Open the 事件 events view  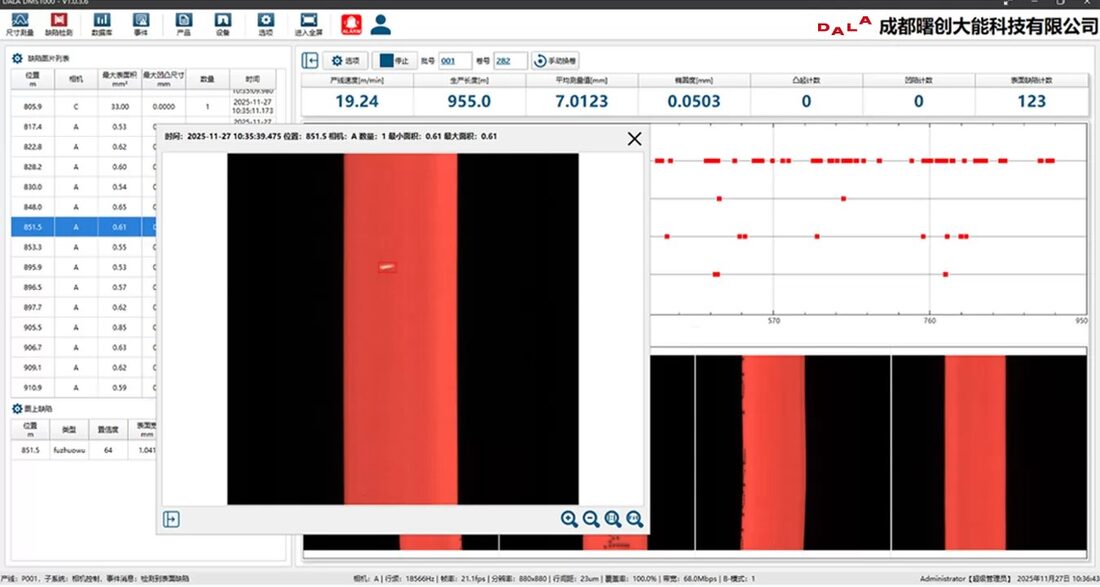tap(140, 25)
